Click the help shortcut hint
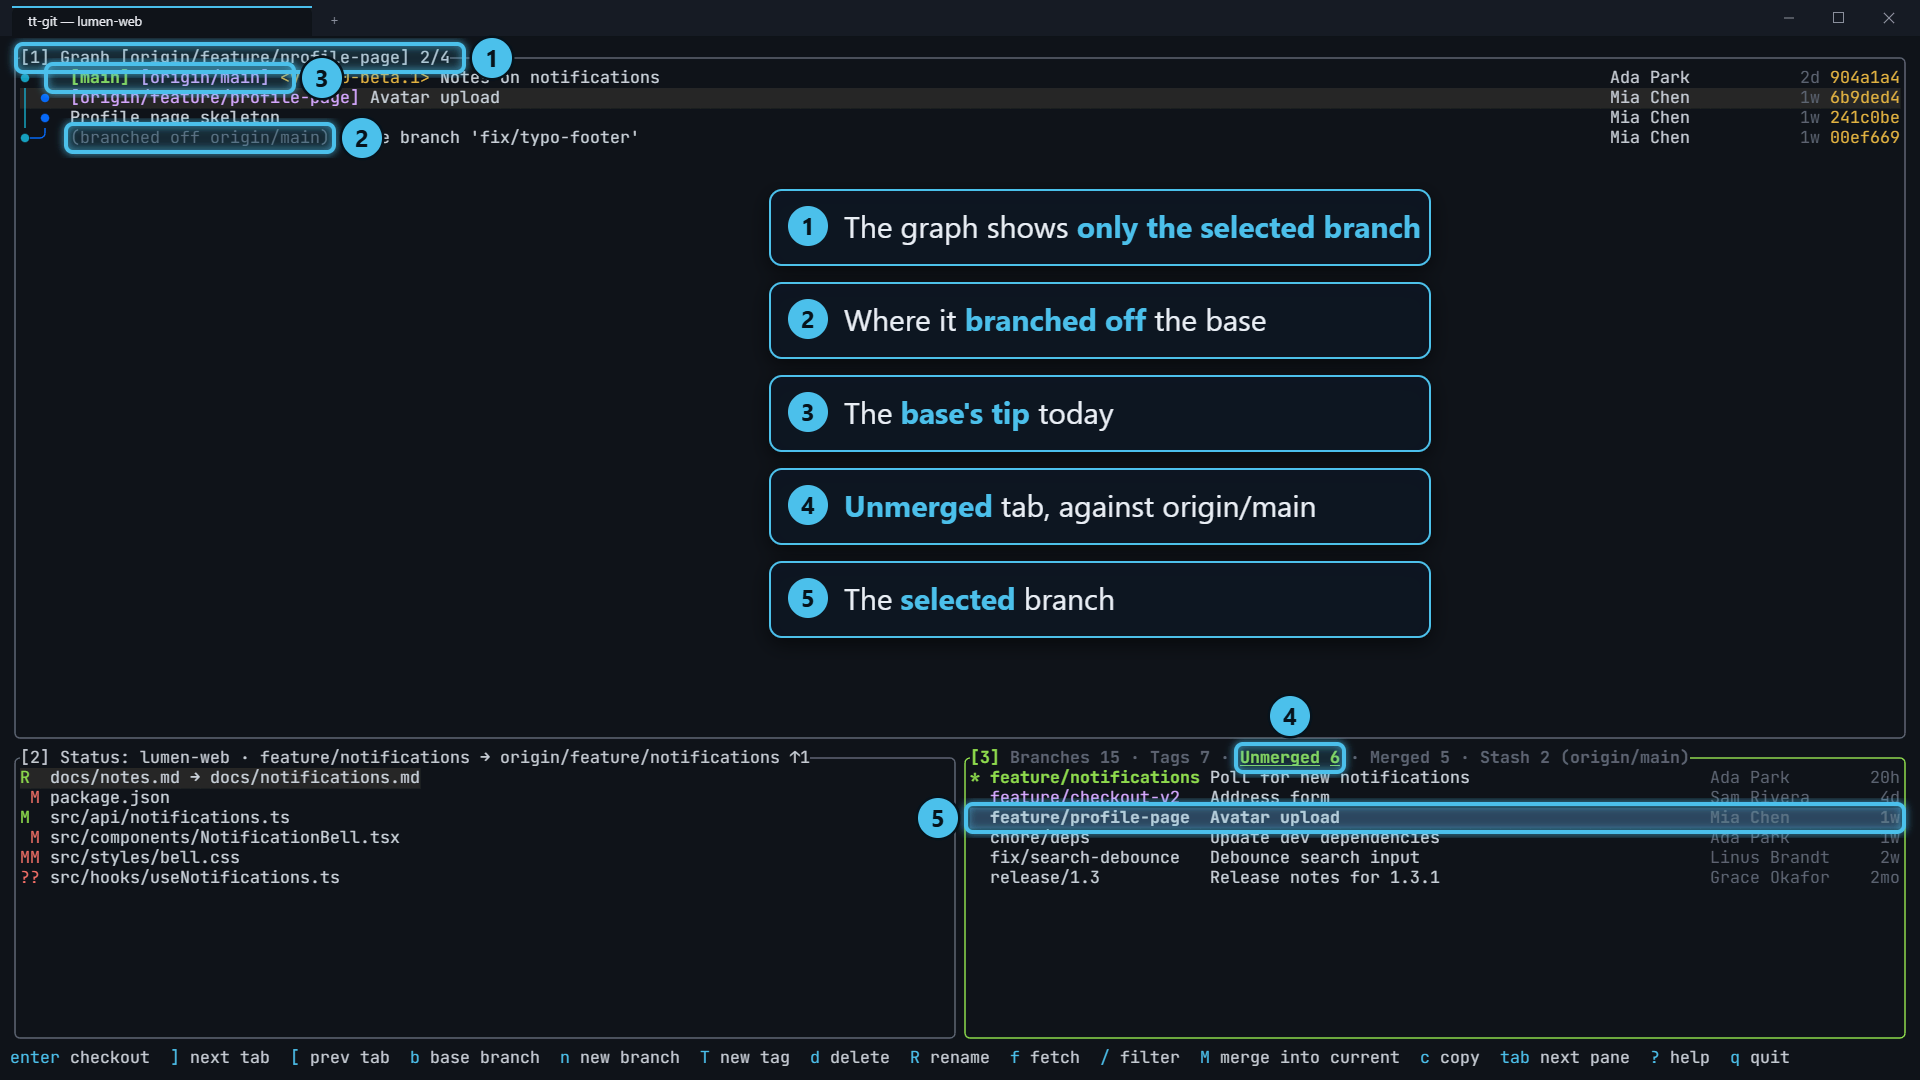Image resolution: width=1920 pixels, height=1080 pixels. pos(1680,1057)
